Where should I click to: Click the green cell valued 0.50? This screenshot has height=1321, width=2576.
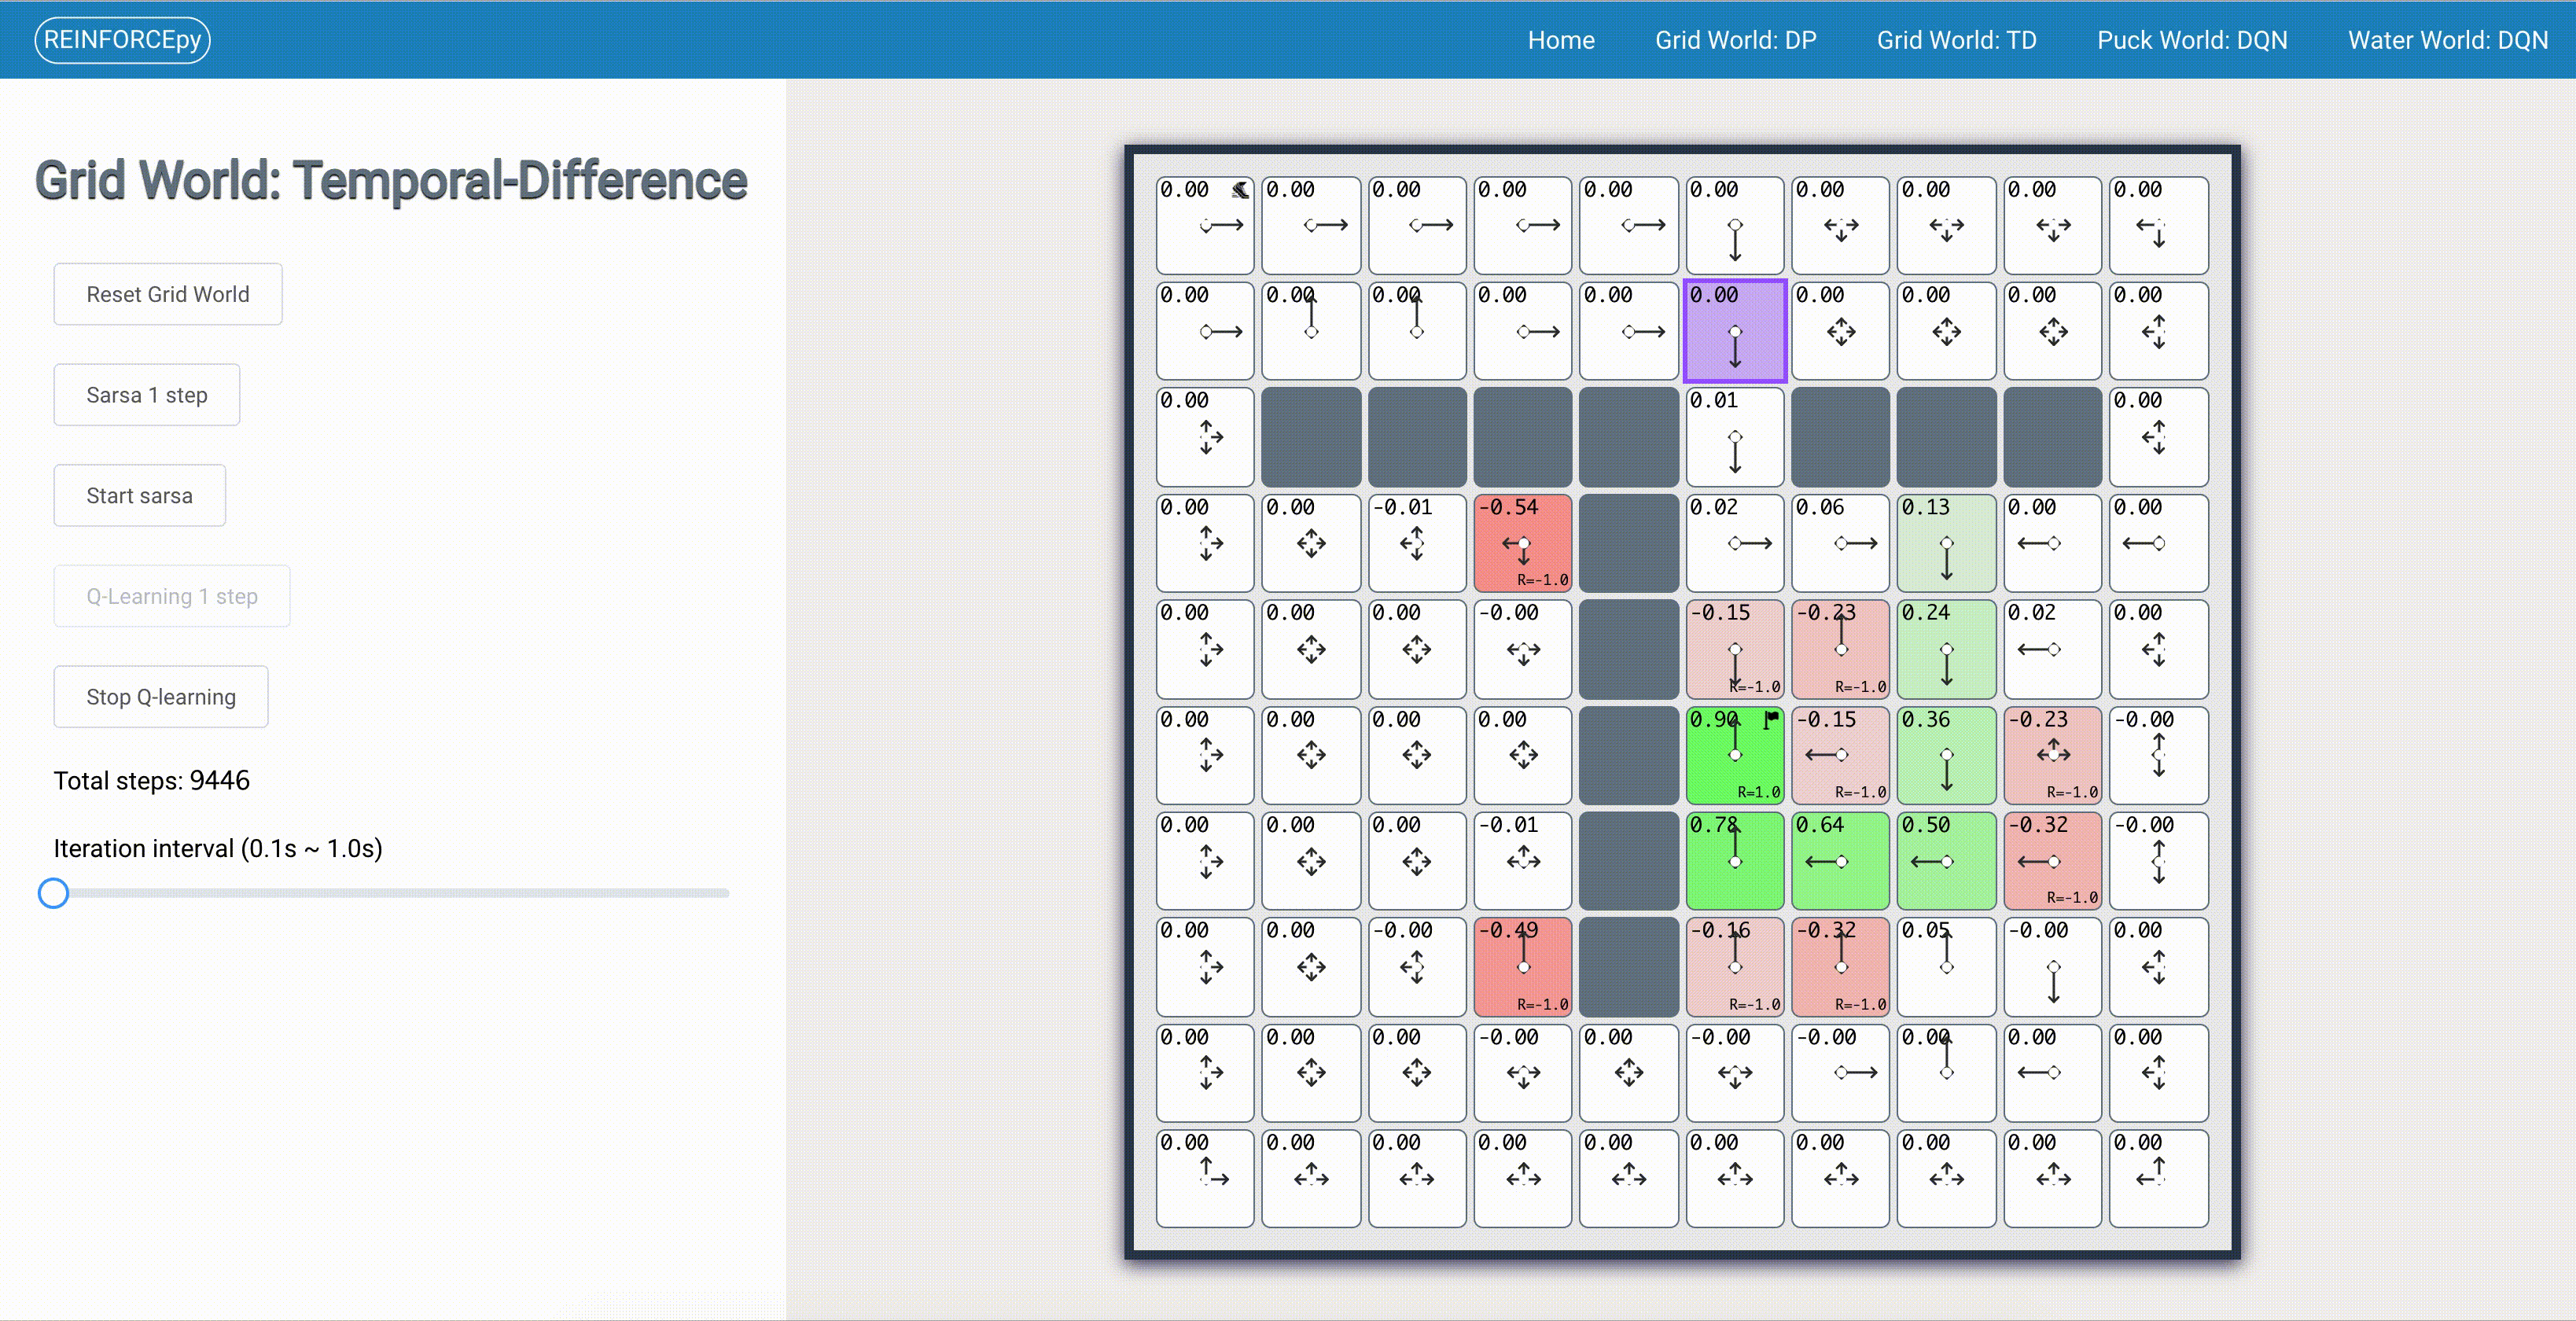1946,860
